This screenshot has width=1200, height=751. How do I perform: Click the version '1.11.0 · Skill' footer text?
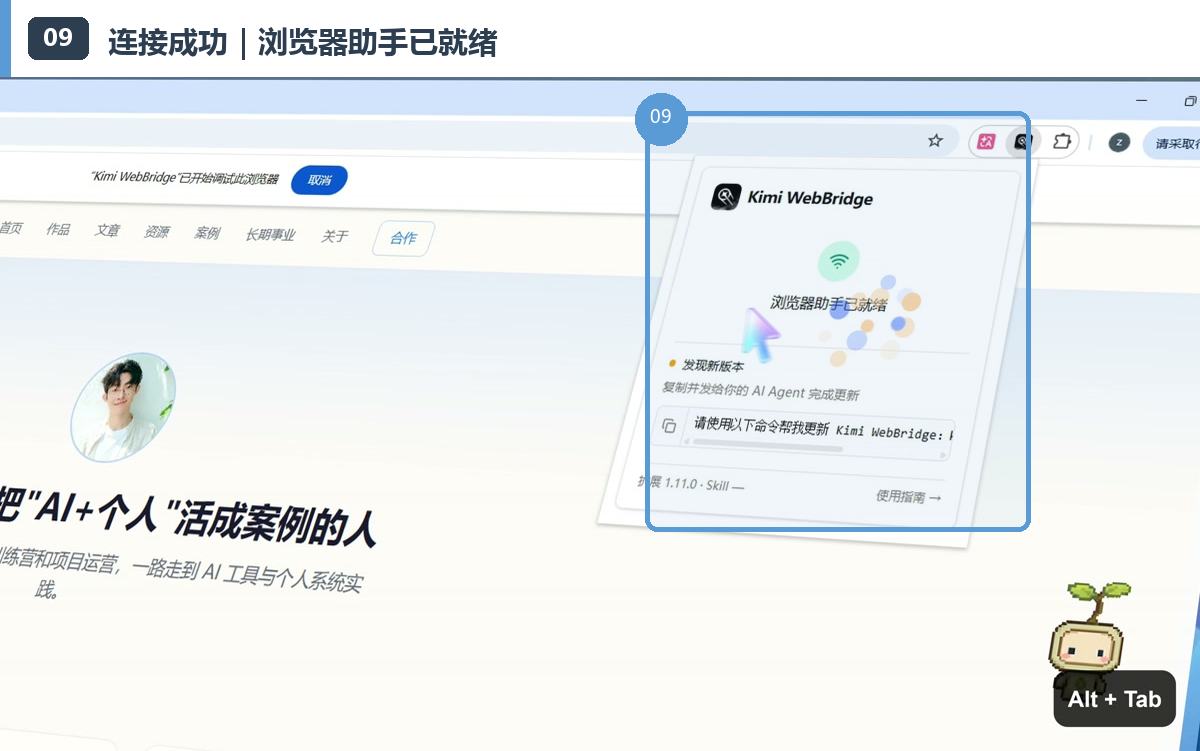[691, 483]
